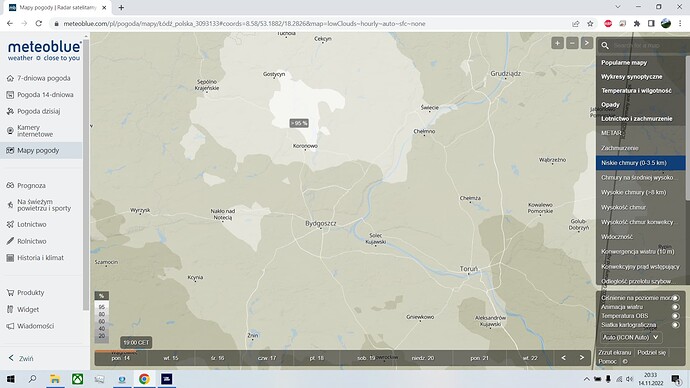Jump to czw. 17 on the timeline
Viewport: 690px width, 388px height.
click(x=267, y=358)
